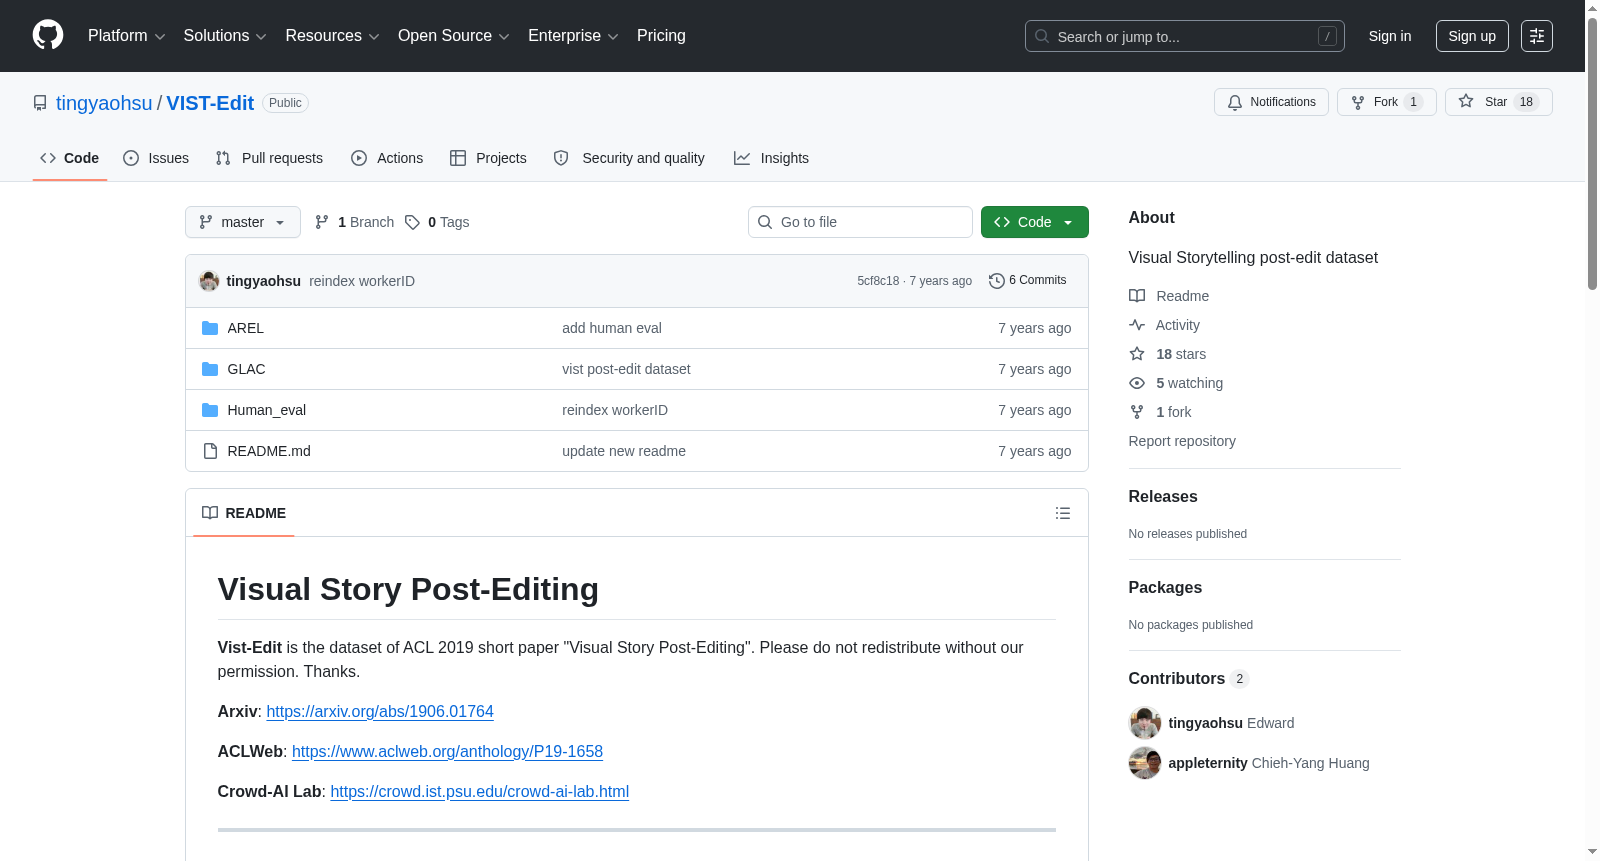Open the master branch selector
This screenshot has width=1600, height=861.
coord(243,222)
